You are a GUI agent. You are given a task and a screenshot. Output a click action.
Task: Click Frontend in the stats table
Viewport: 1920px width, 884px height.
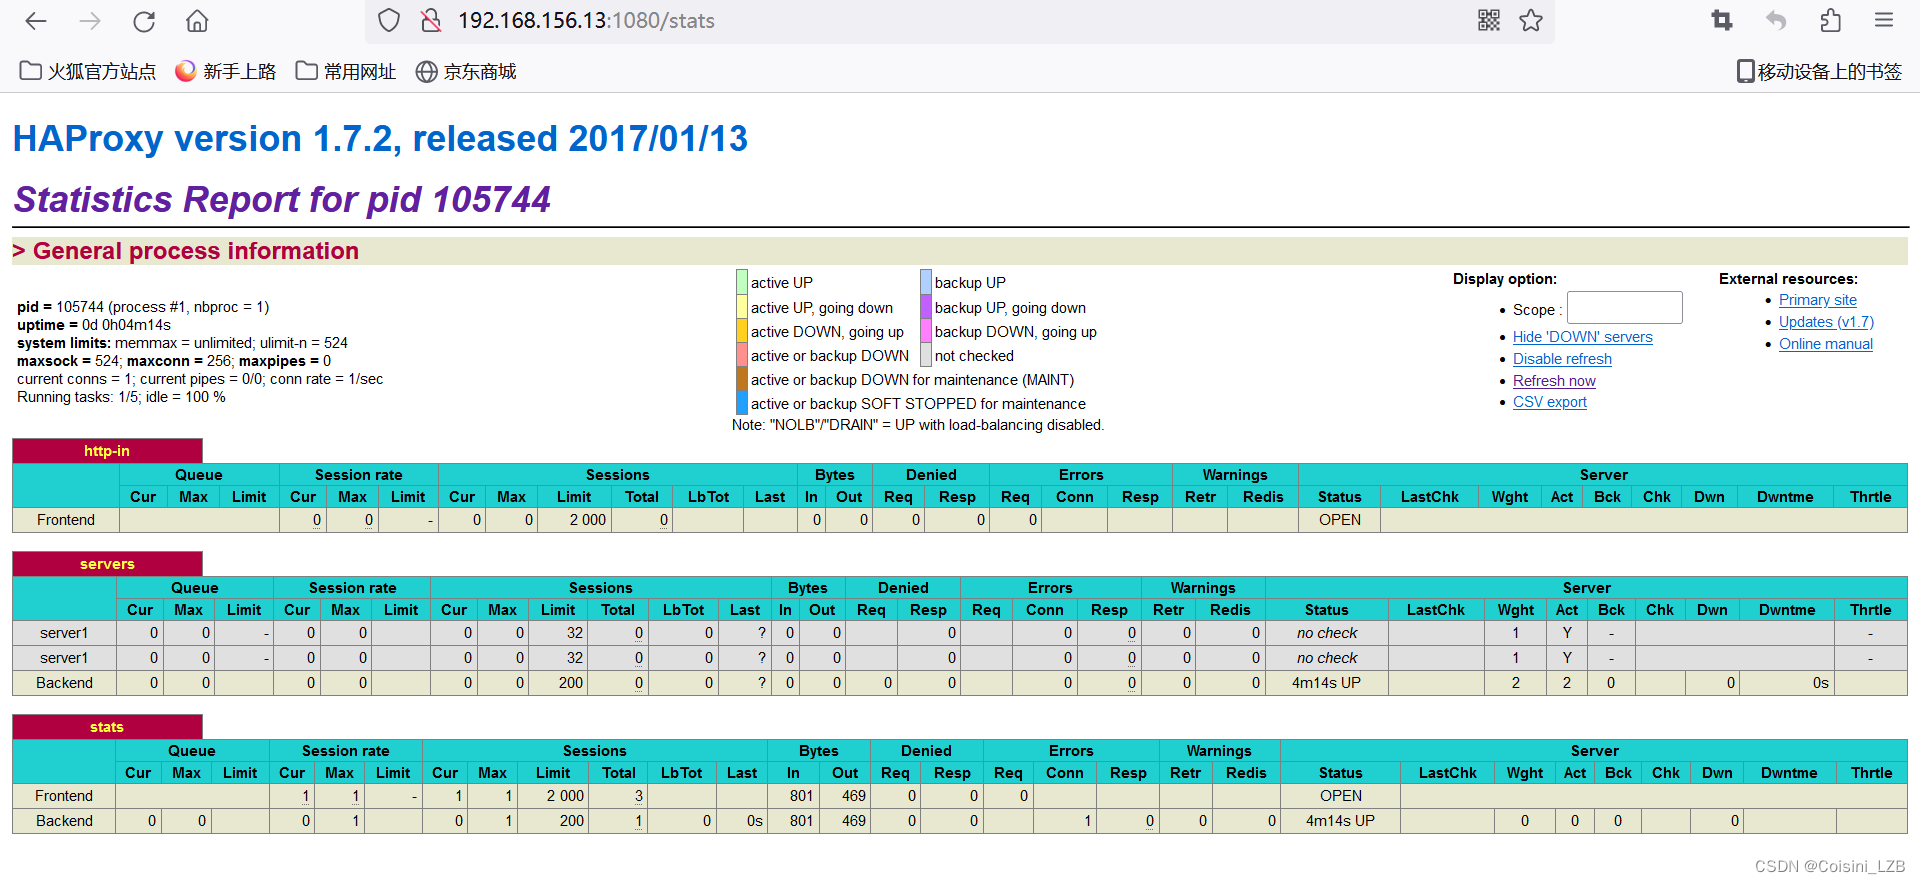click(64, 796)
